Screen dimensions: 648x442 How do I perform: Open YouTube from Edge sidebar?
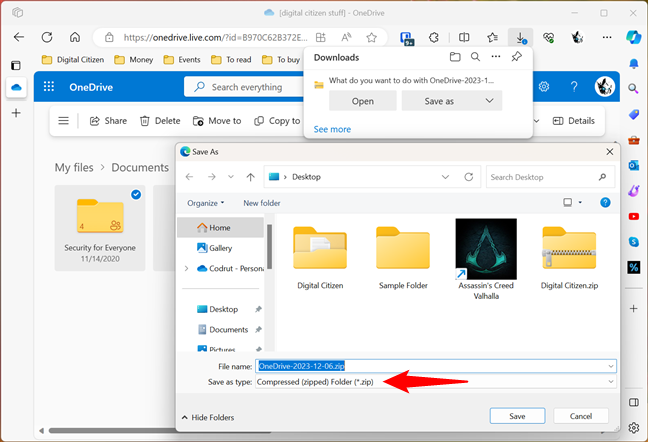[x=634, y=216]
